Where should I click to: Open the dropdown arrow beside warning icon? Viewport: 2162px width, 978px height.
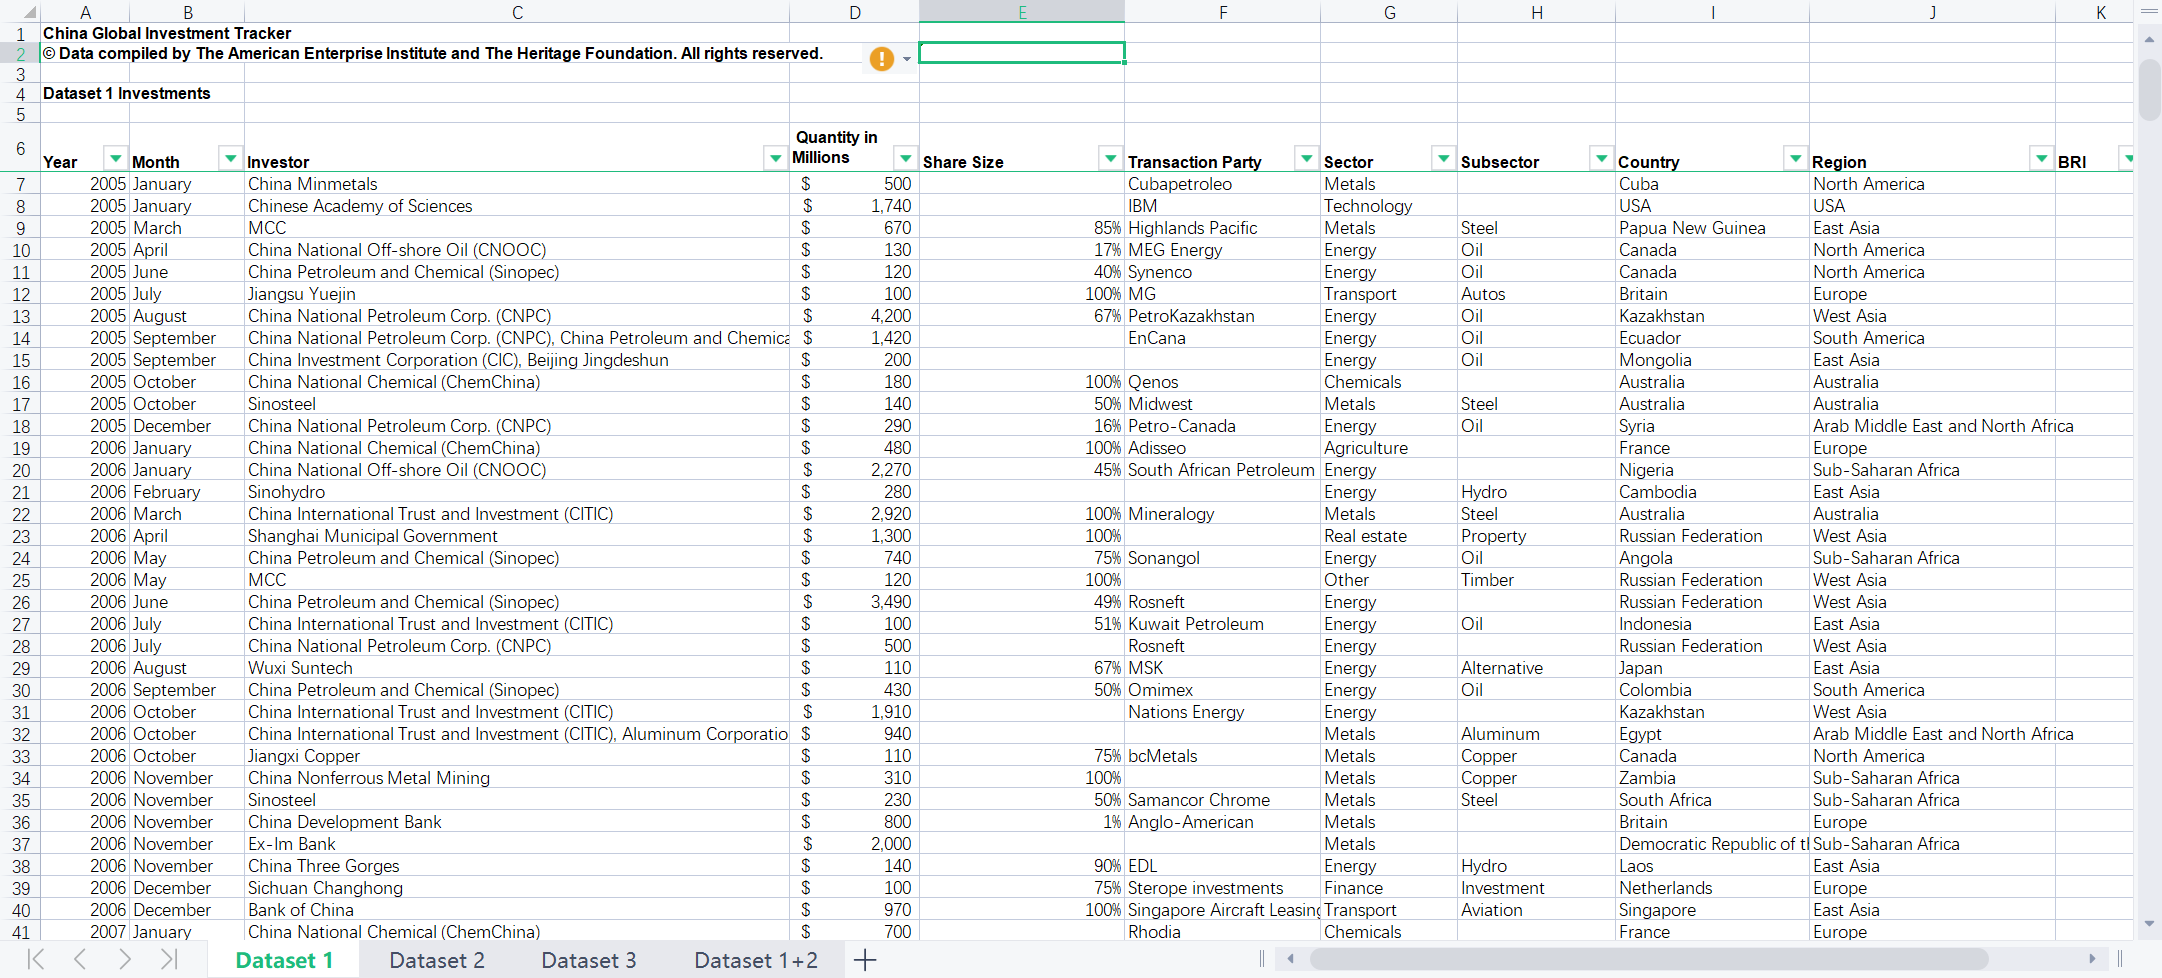(907, 59)
